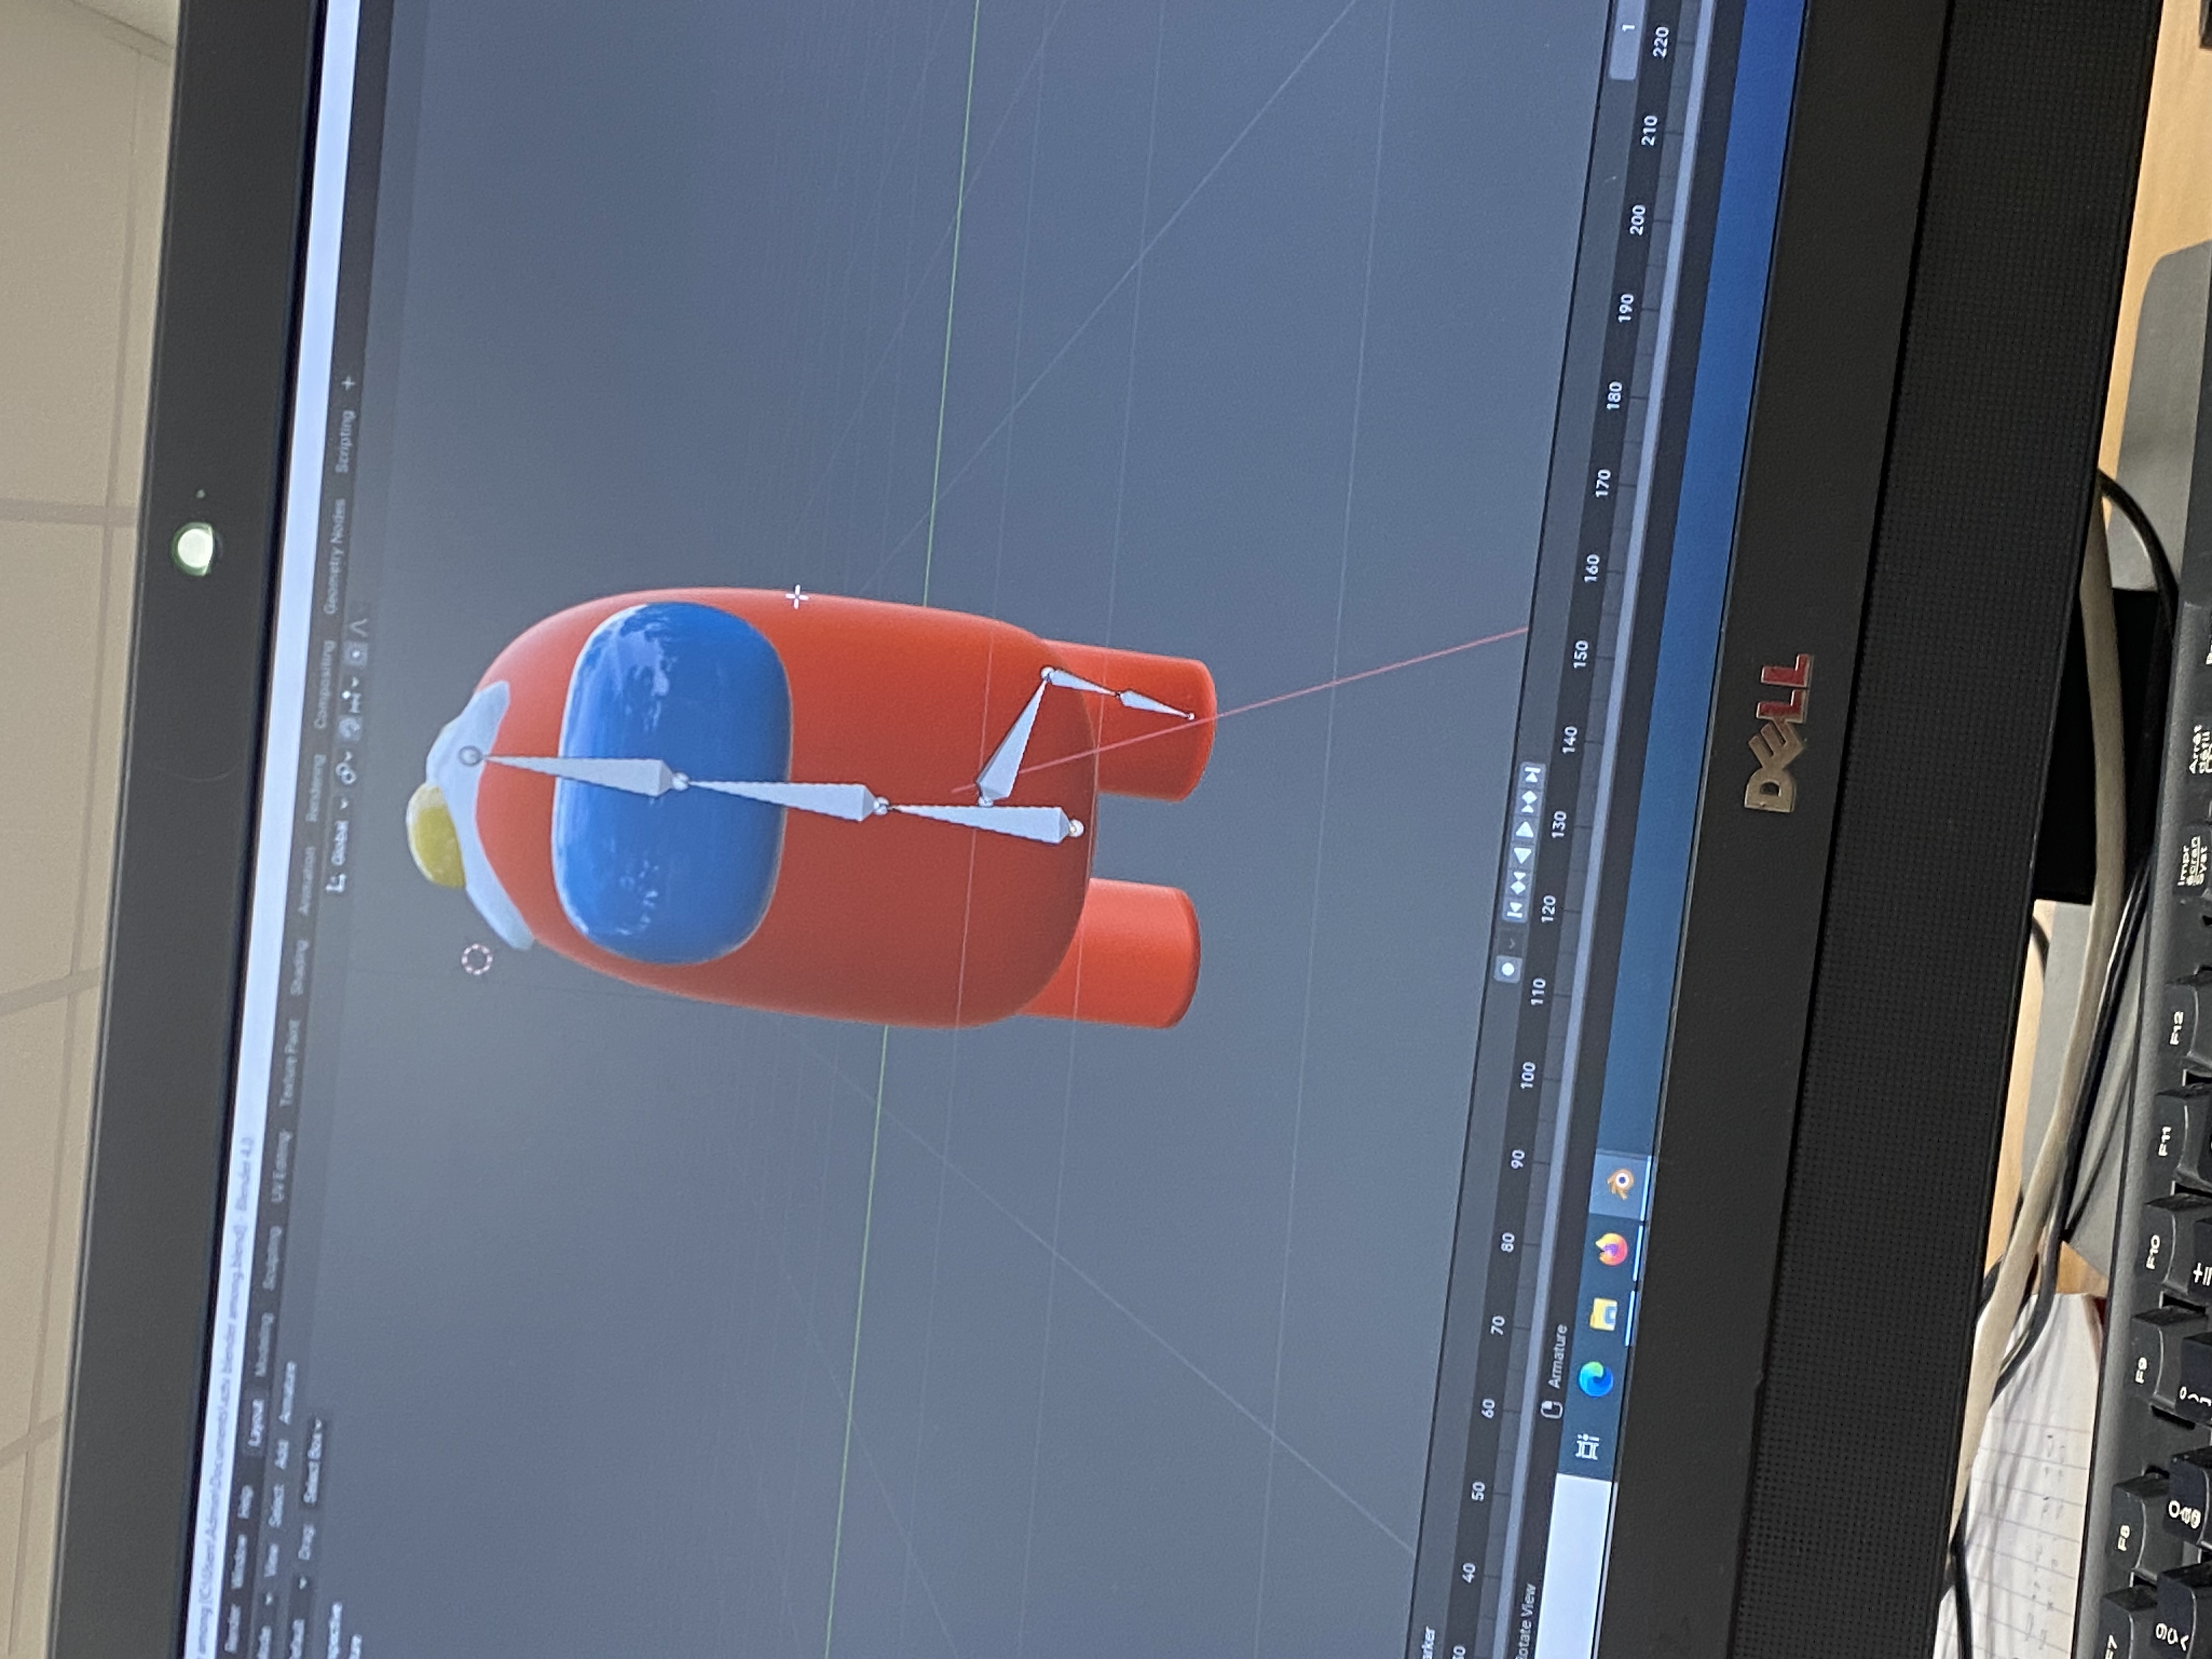This screenshot has width=2212, height=1659.
Task: Select the bone tip in the leg
Action: point(1190,715)
